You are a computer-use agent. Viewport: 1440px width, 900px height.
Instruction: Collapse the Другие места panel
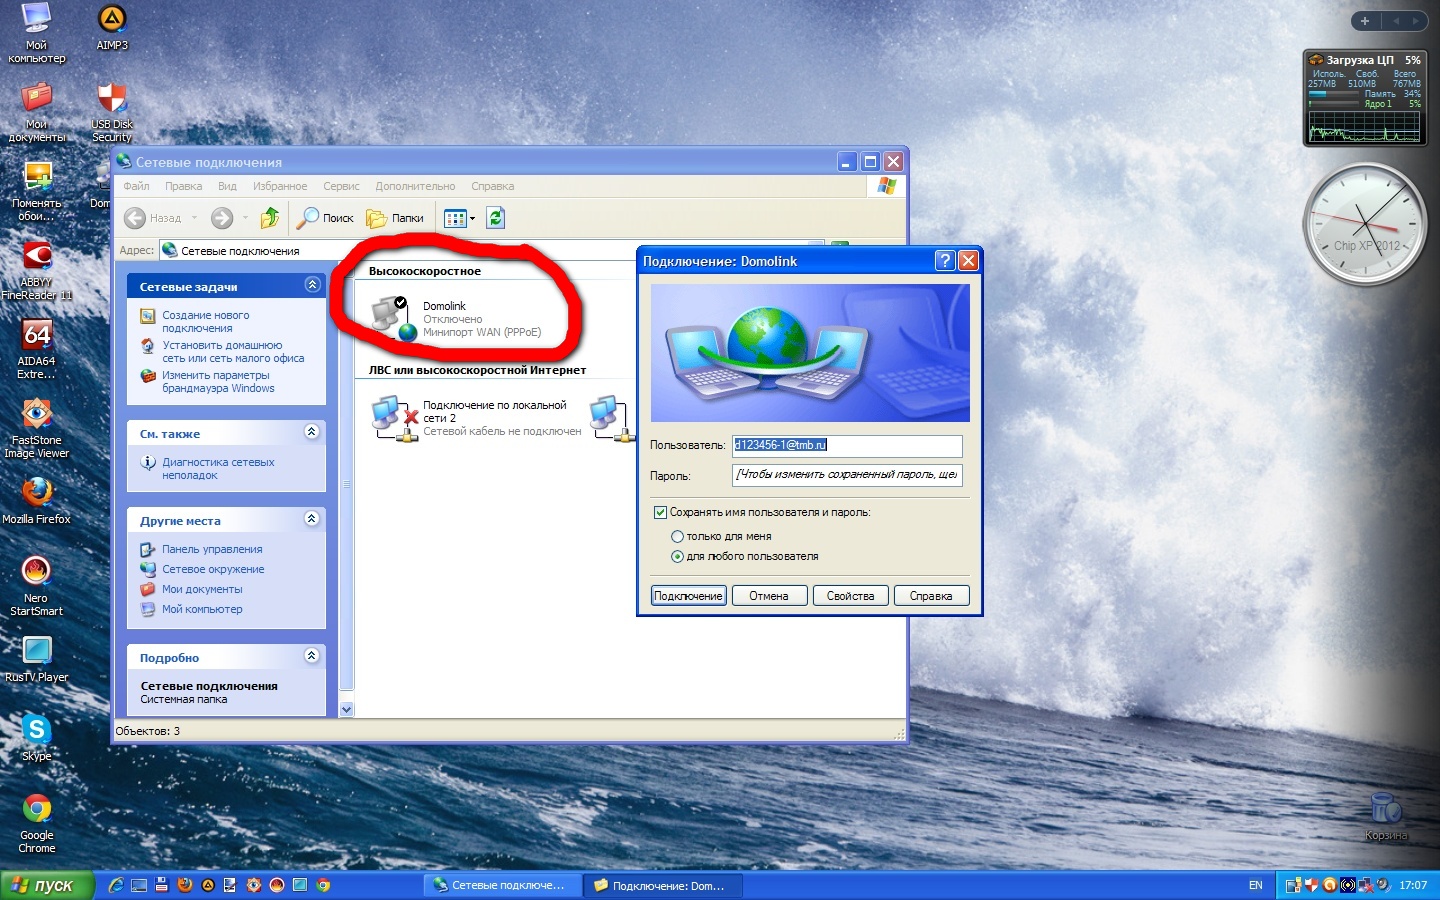point(312,519)
